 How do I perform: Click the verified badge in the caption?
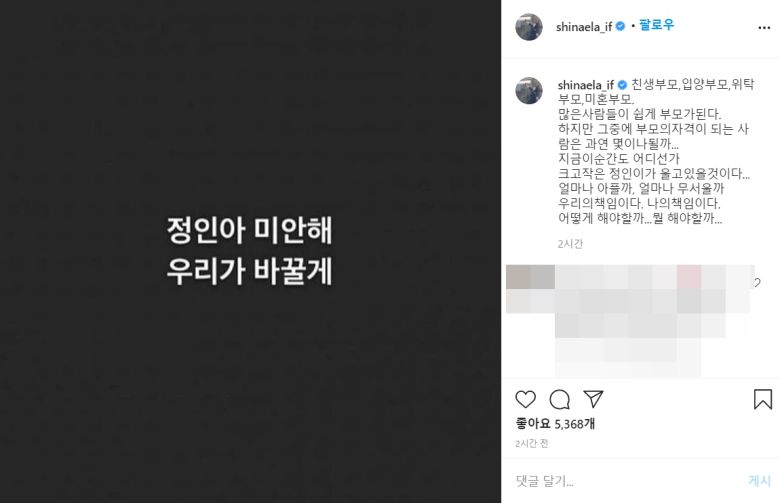(x=622, y=85)
